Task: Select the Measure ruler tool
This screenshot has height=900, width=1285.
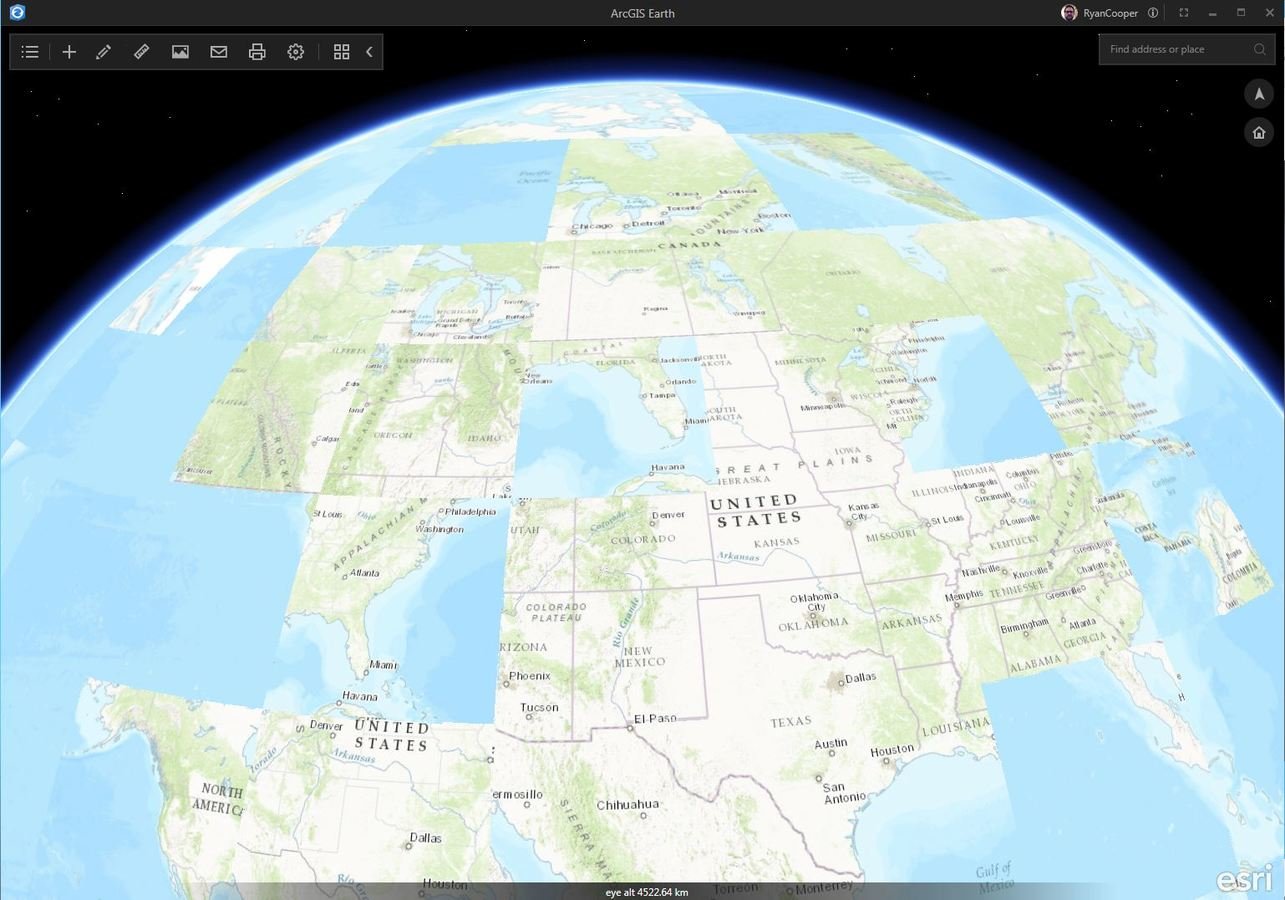Action: pyautogui.click(x=141, y=52)
